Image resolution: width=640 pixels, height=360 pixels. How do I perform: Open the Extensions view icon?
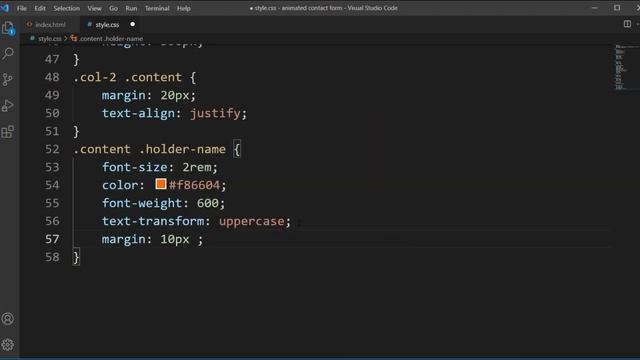(x=8, y=131)
